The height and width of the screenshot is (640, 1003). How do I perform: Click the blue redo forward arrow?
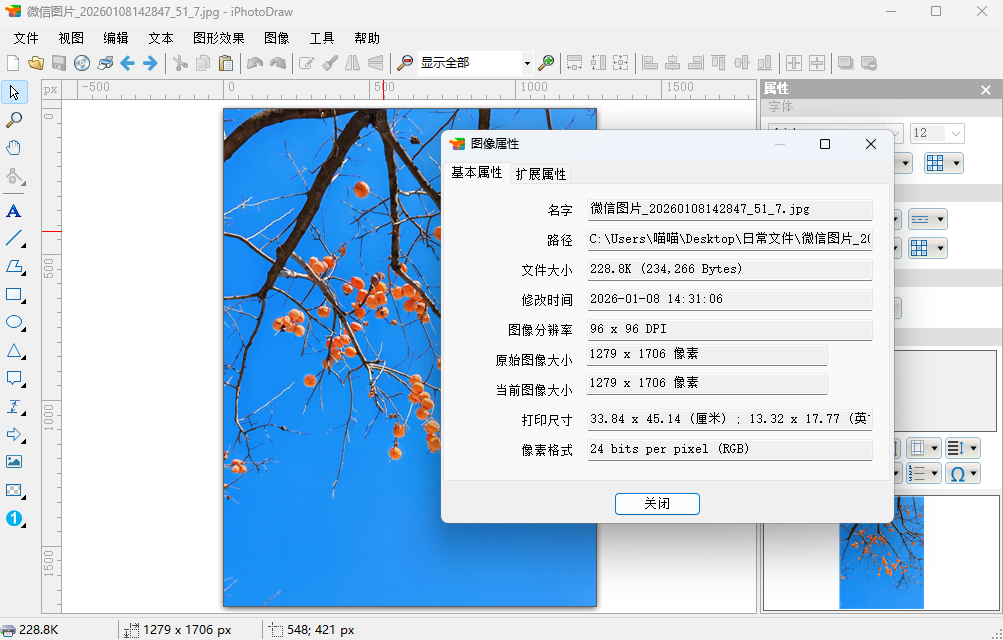pos(150,63)
